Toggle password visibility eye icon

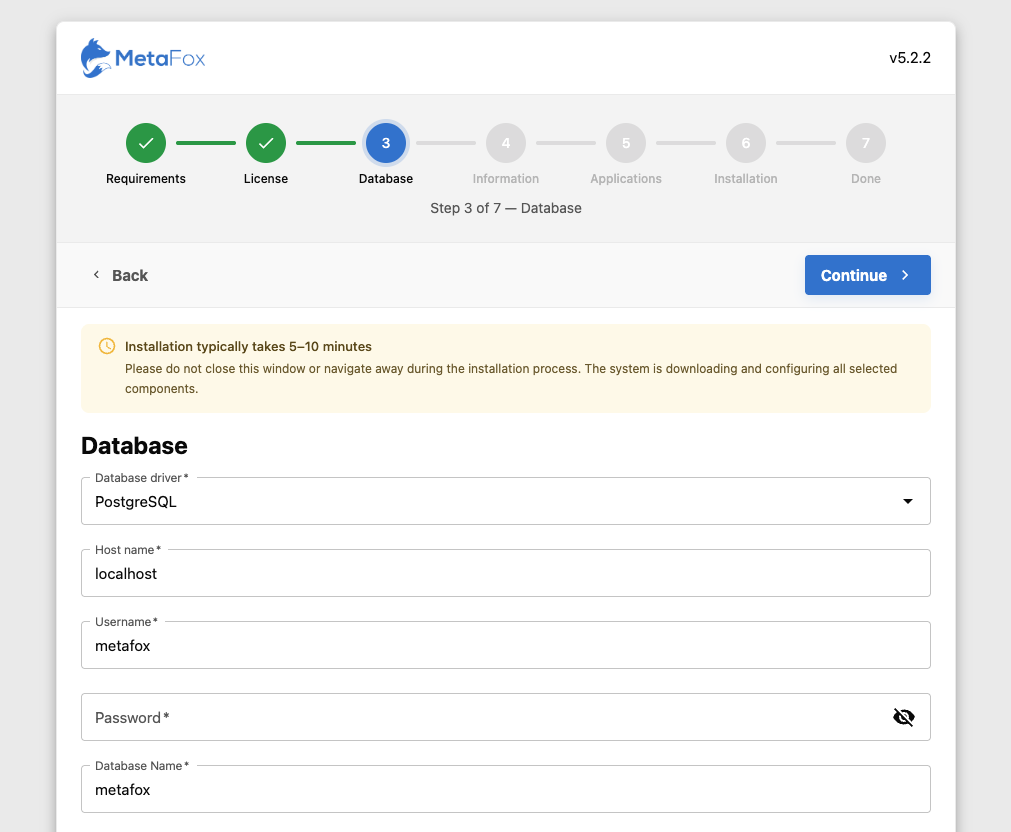pos(904,717)
